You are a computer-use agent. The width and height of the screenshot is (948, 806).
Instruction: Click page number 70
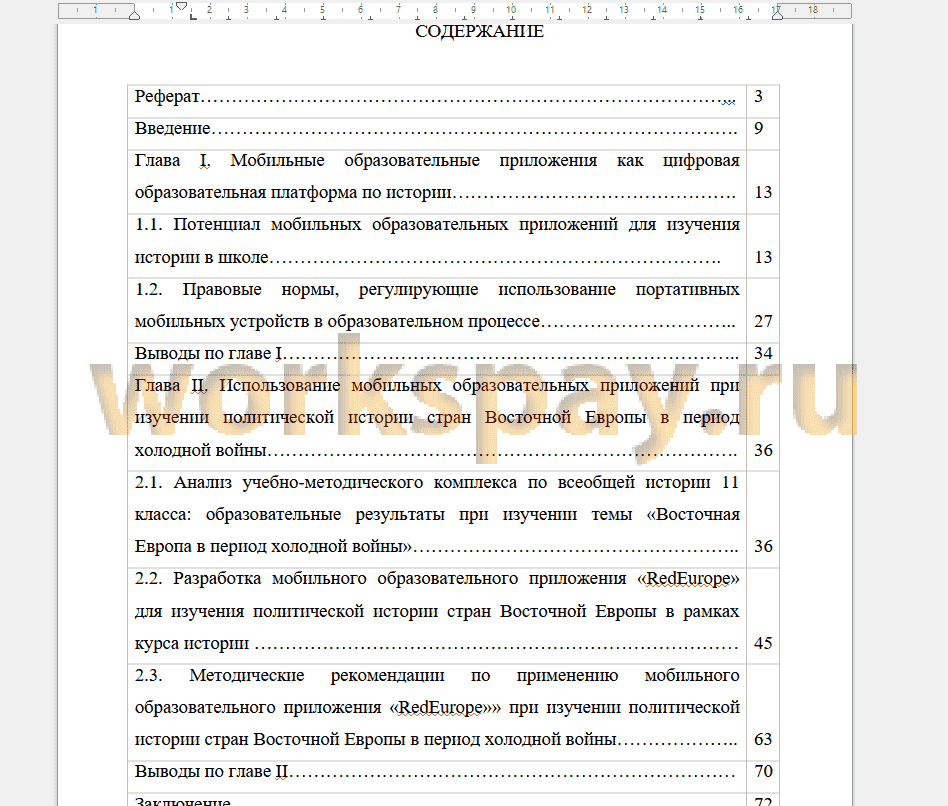pos(763,772)
